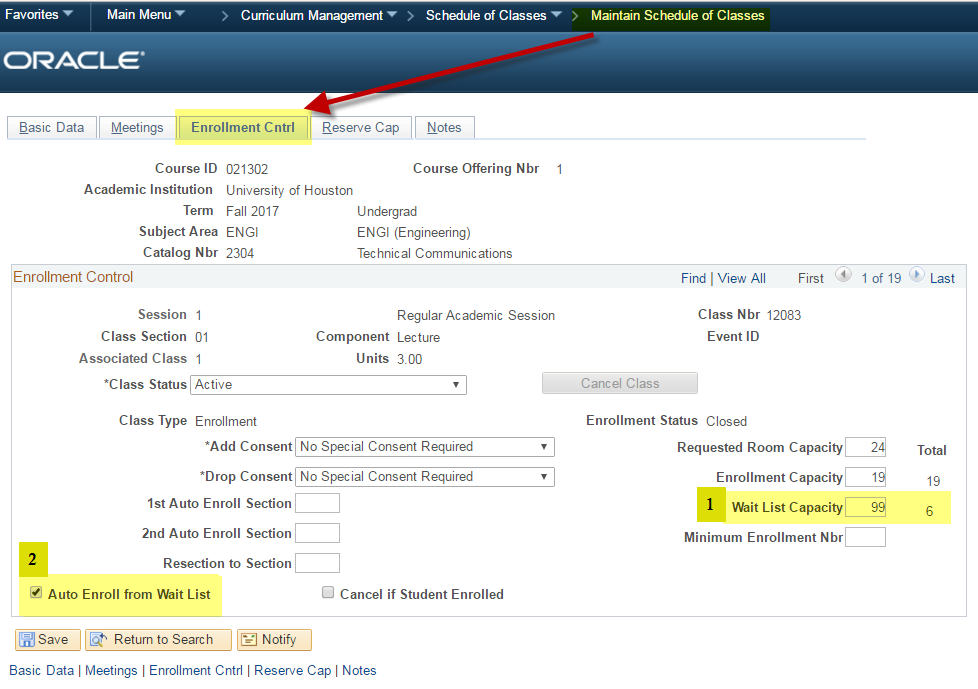
Task: Open the Main Menu dropdown
Action: click(146, 15)
